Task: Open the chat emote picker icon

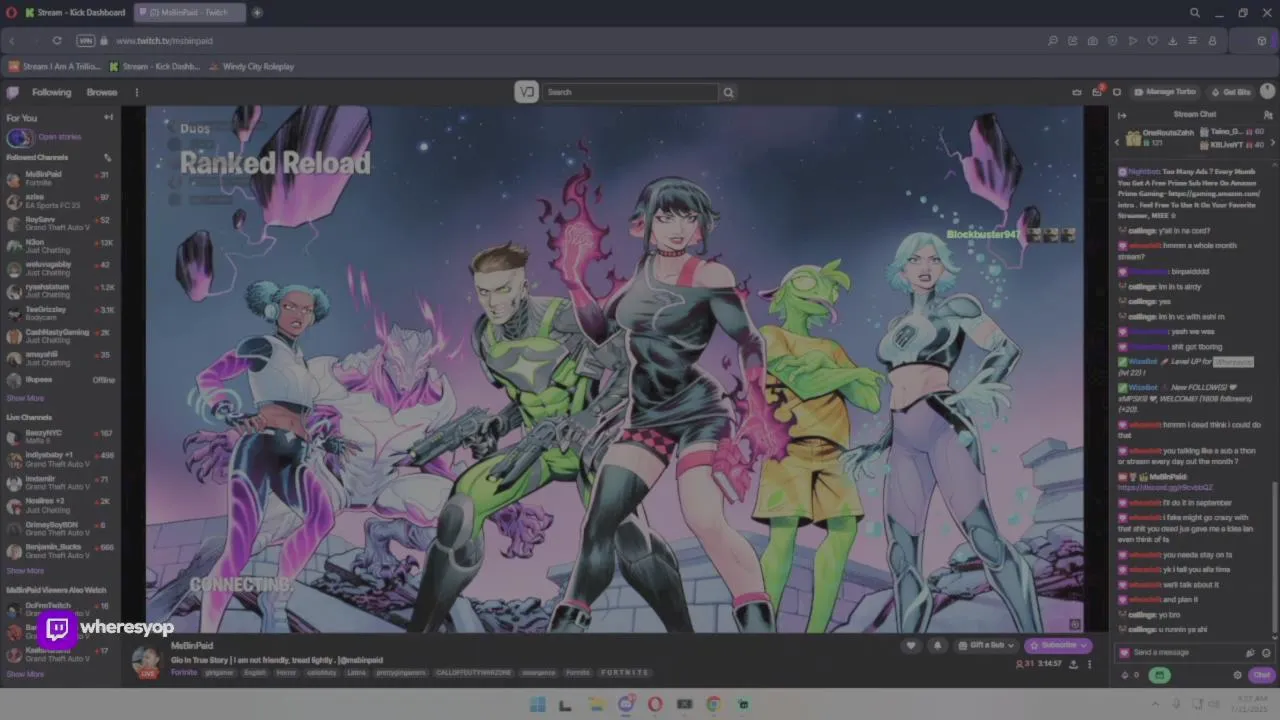Action: tap(1266, 653)
